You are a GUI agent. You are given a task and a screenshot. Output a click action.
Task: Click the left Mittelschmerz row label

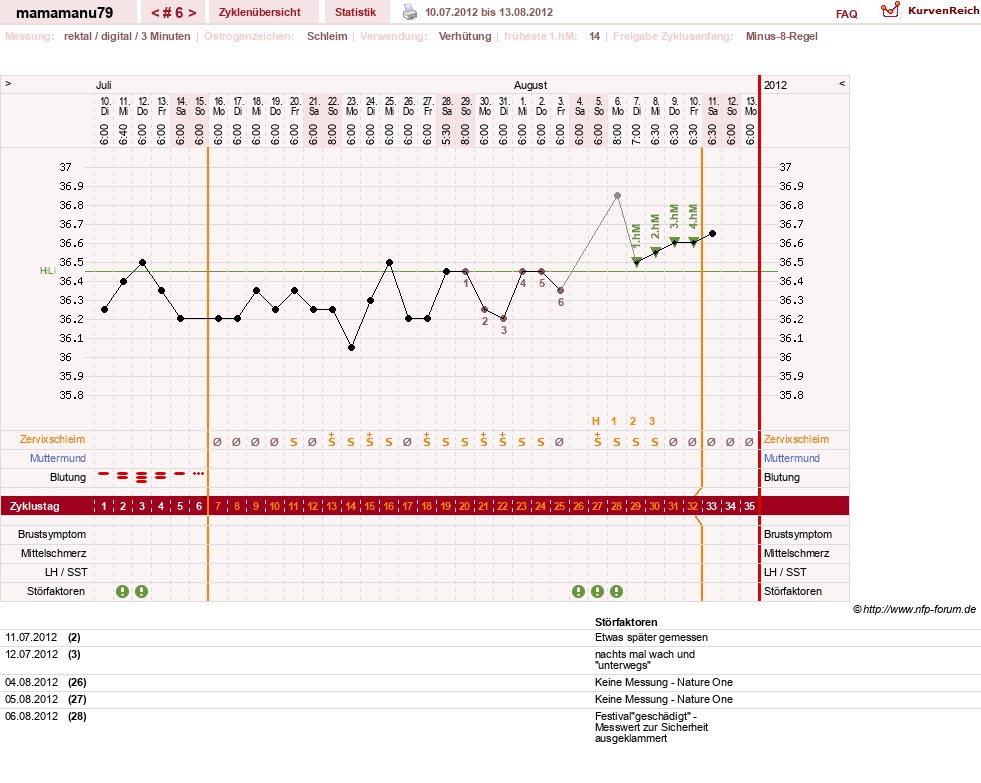(53, 553)
